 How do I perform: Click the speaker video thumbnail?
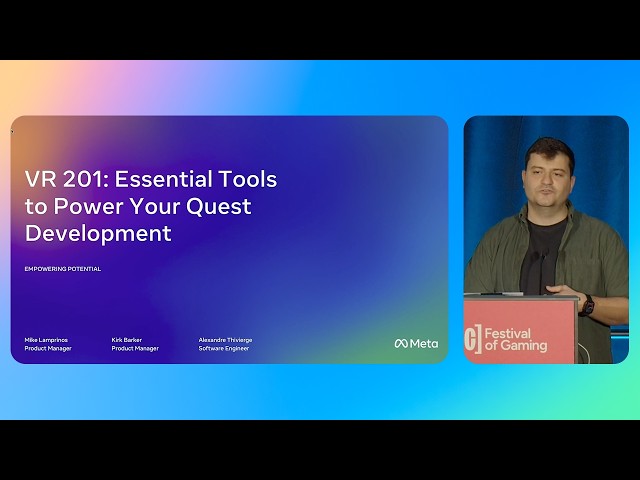pyautogui.click(x=546, y=240)
